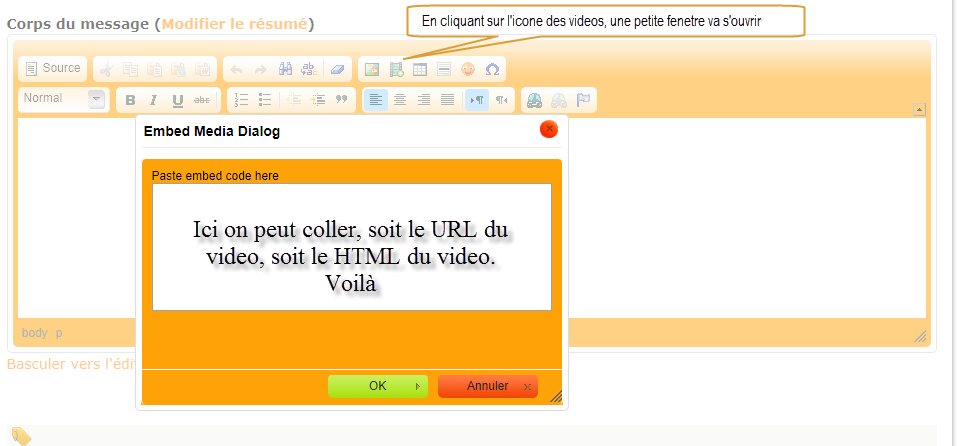
Task: Open the smiley emoticon picker
Action: [468, 69]
